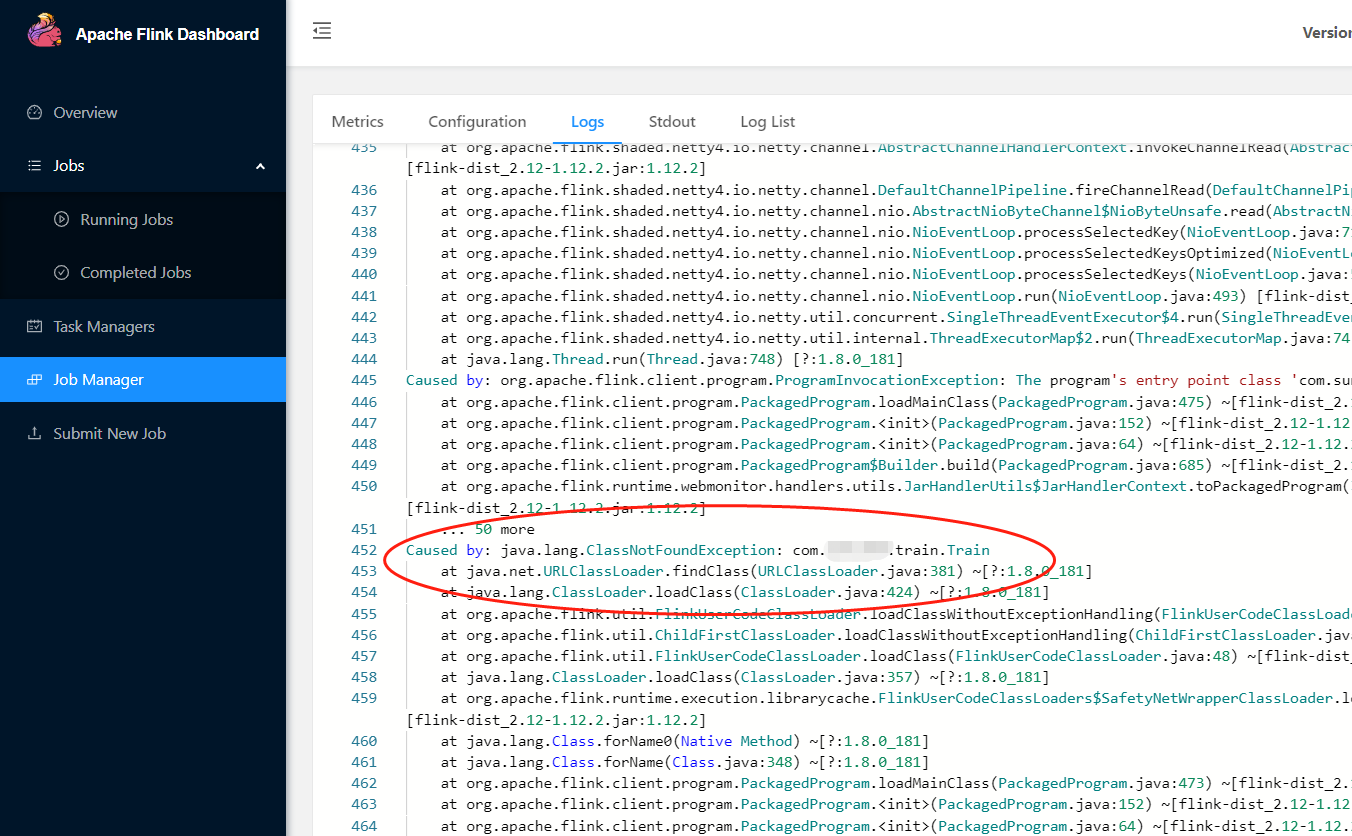Open the Log List tab
1352x836 pixels.
pos(768,122)
